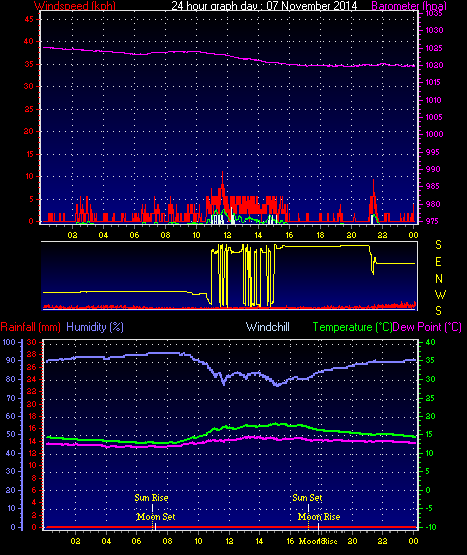Select the 'W' wind direction label
Viewport: 467px width, 555px height.
point(440,294)
